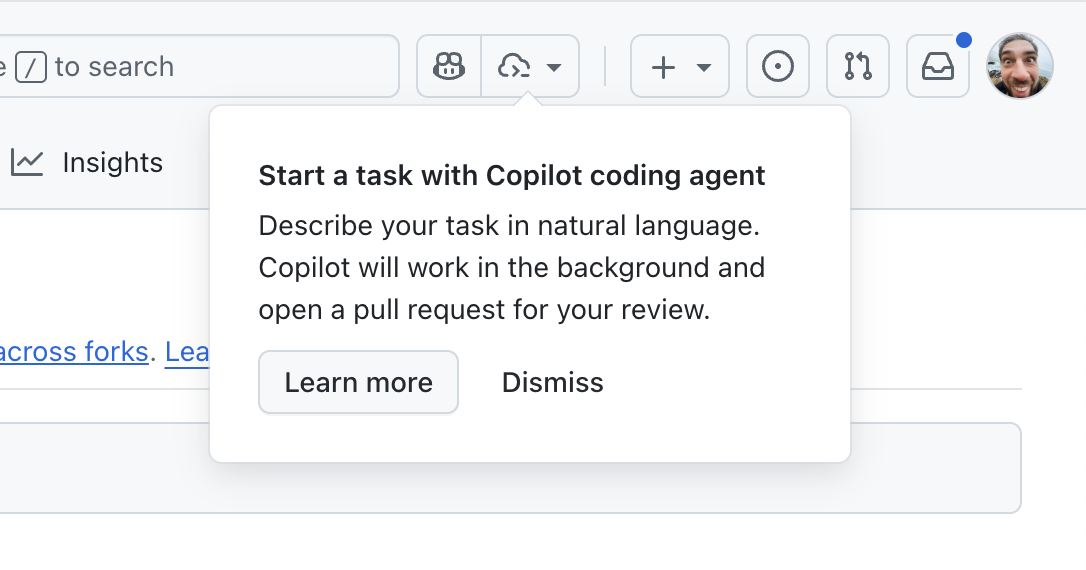
Task: Open the Issues circle-dot icon
Action: [x=778, y=67]
